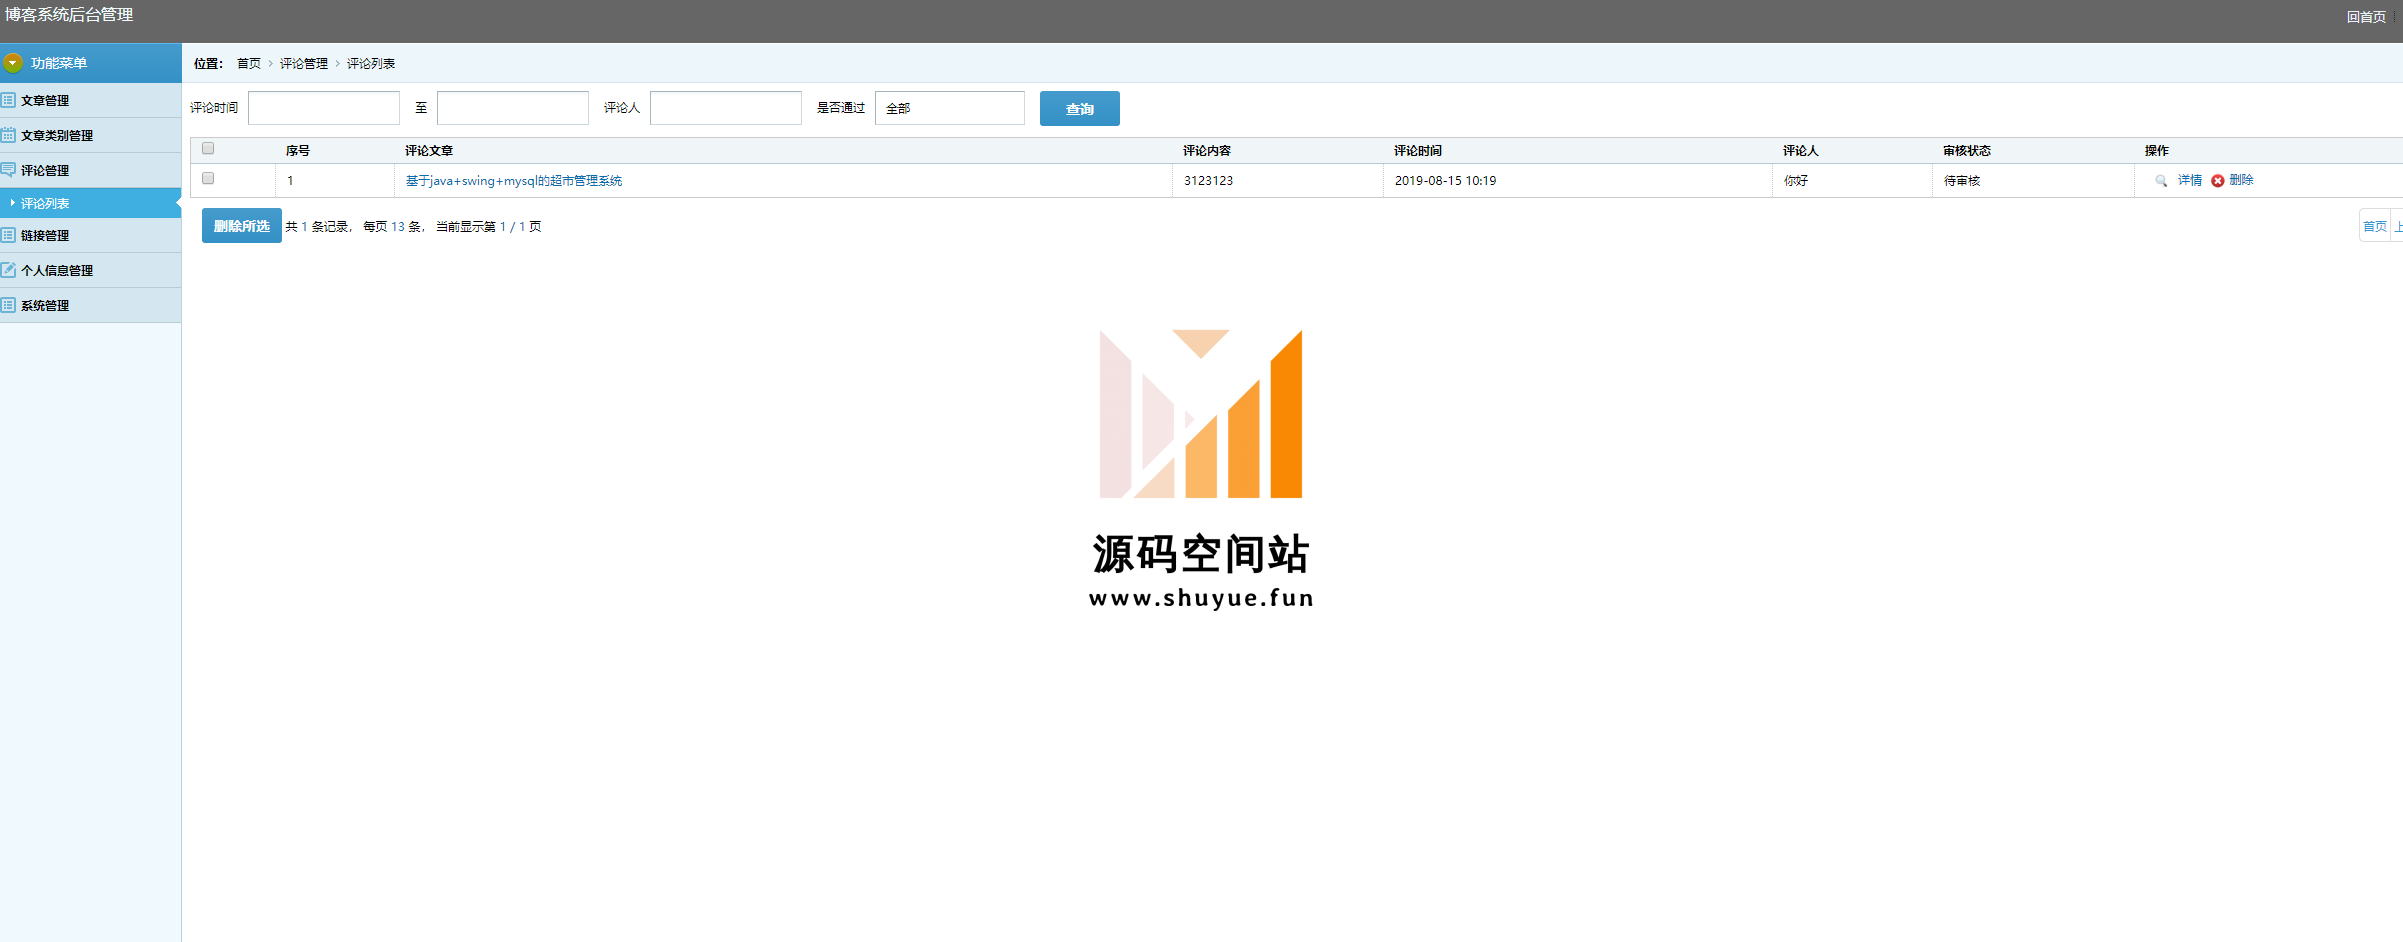Click the date cell 2019-08-15 10:19
The width and height of the screenshot is (2403, 942).
(1445, 181)
